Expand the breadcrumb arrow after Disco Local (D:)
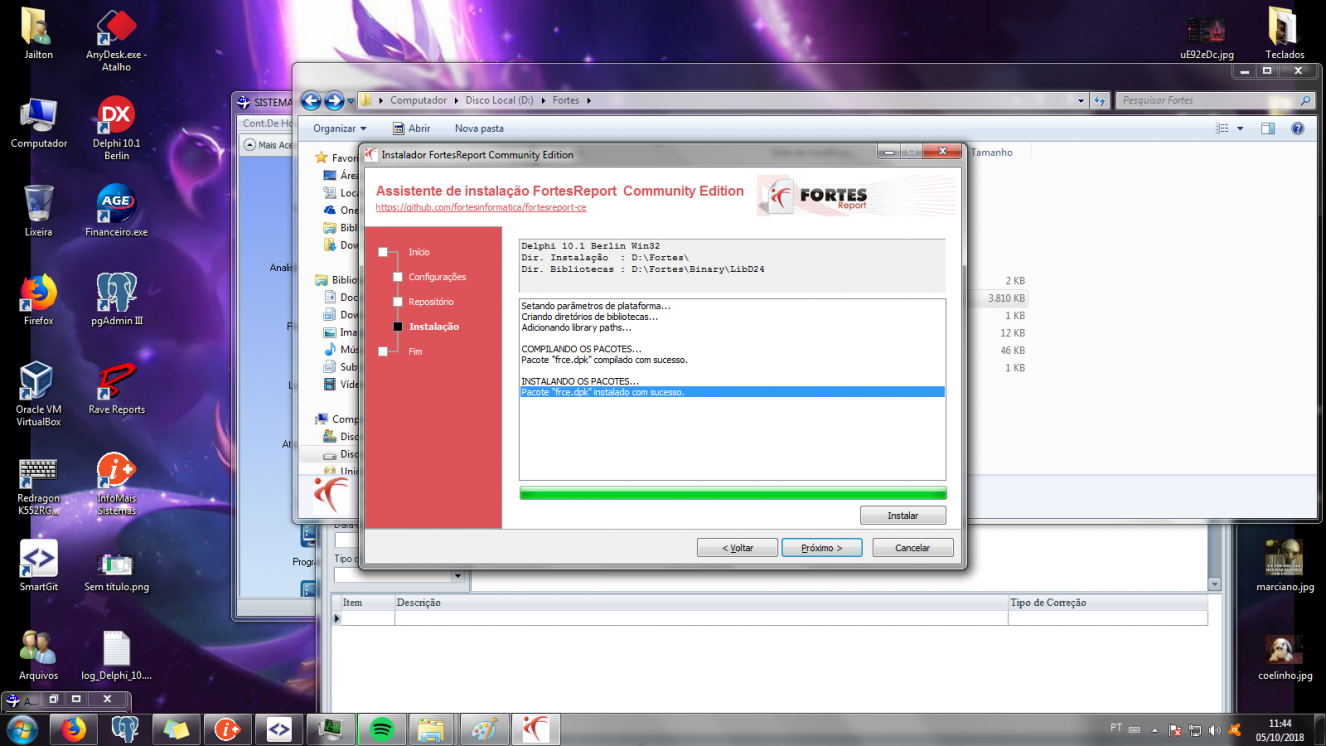This screenshot has height=746, width=1326. click(x=544, y=100)
